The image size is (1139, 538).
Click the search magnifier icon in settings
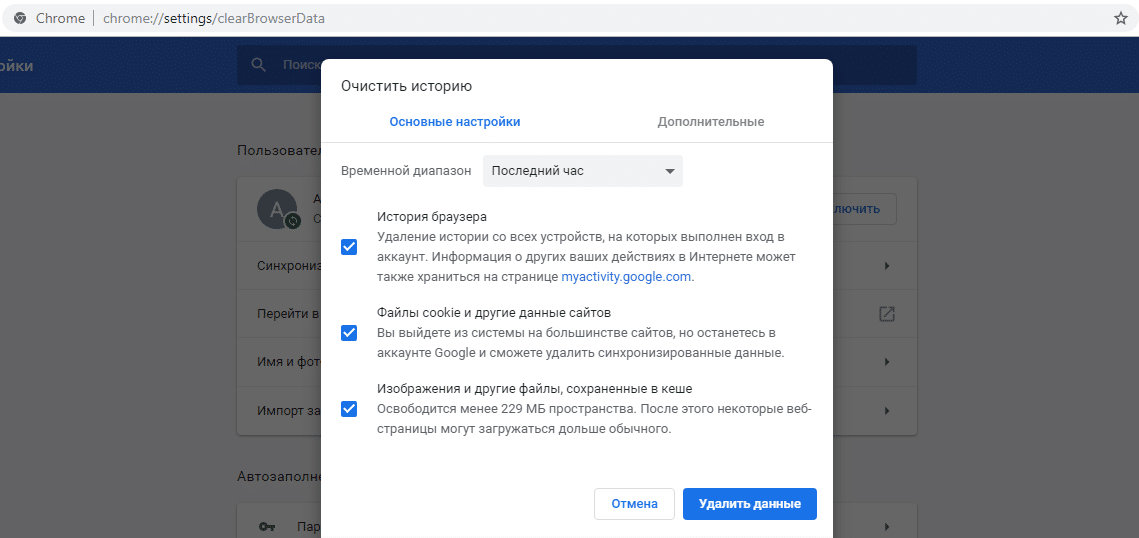[x=259, y=65]
